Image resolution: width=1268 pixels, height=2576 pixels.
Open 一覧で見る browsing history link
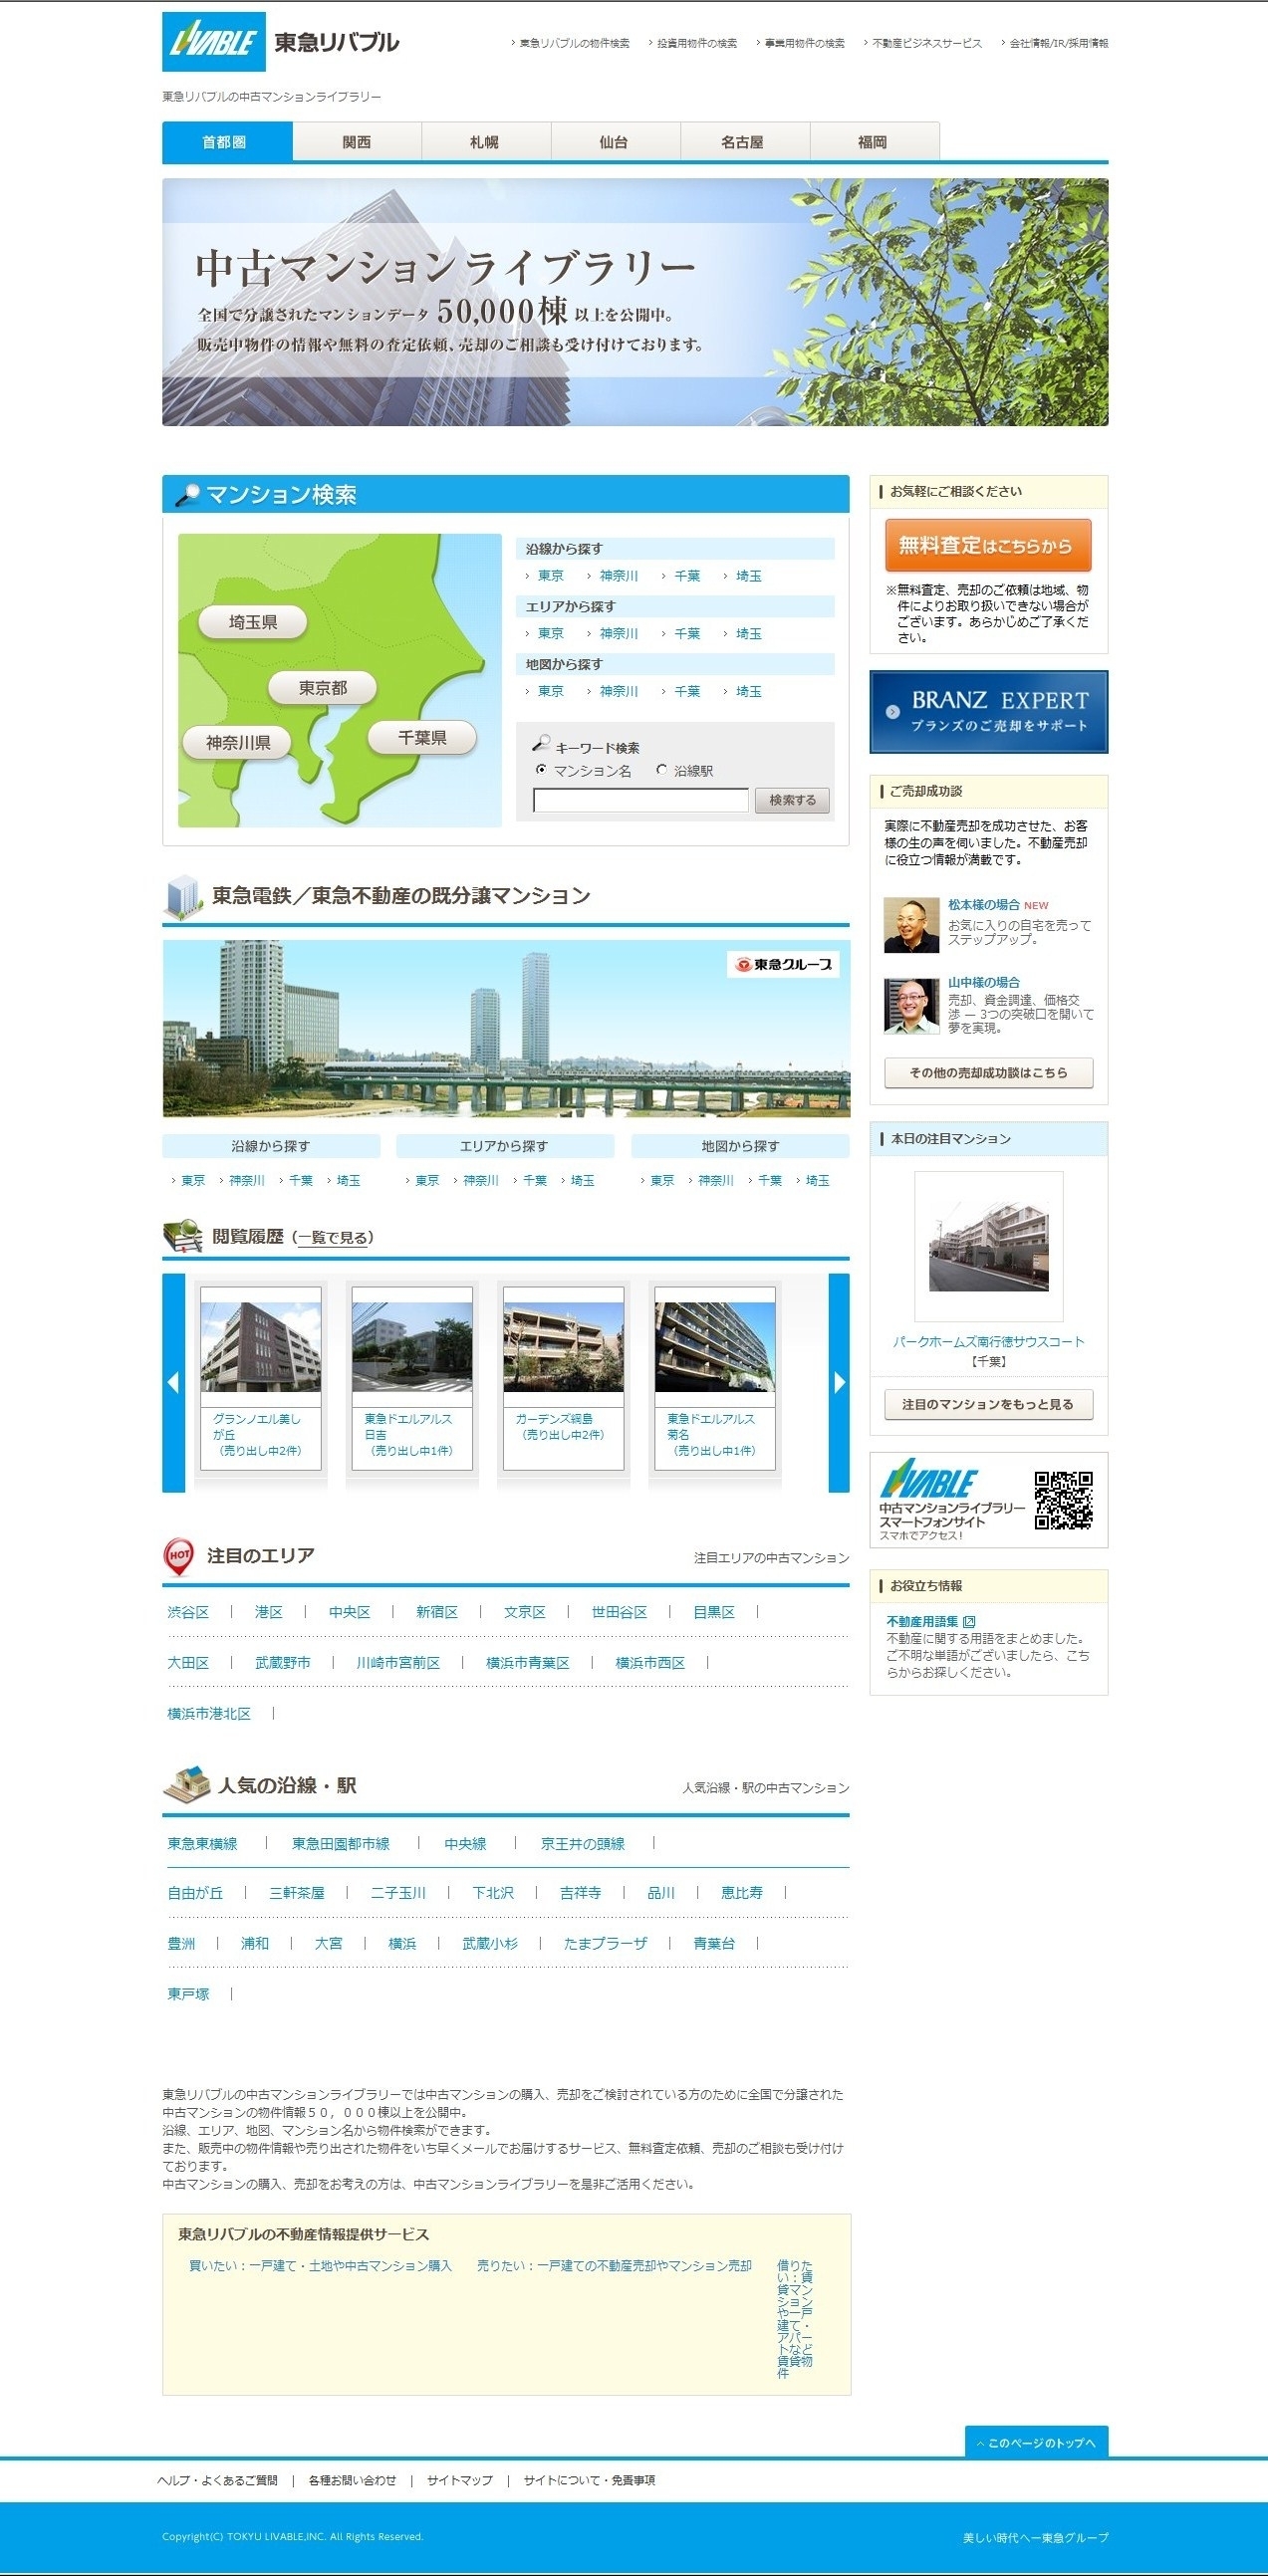tap(333, 1238)
